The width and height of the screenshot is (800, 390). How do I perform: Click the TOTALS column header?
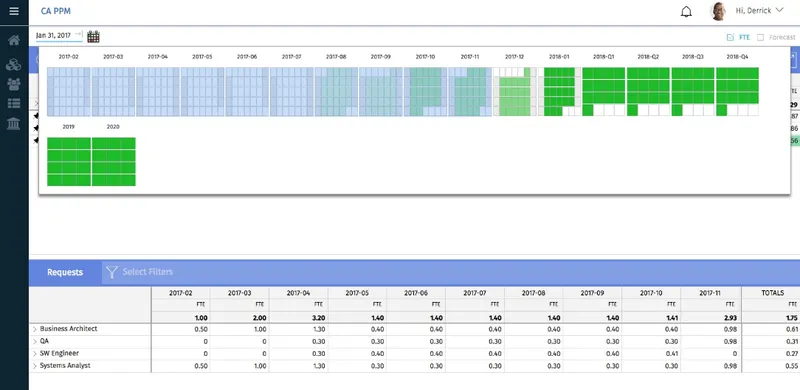(772, 293)
